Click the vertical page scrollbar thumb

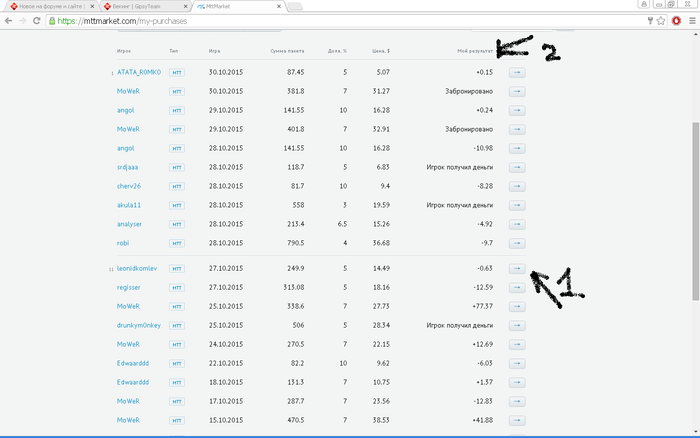(696, 211)
